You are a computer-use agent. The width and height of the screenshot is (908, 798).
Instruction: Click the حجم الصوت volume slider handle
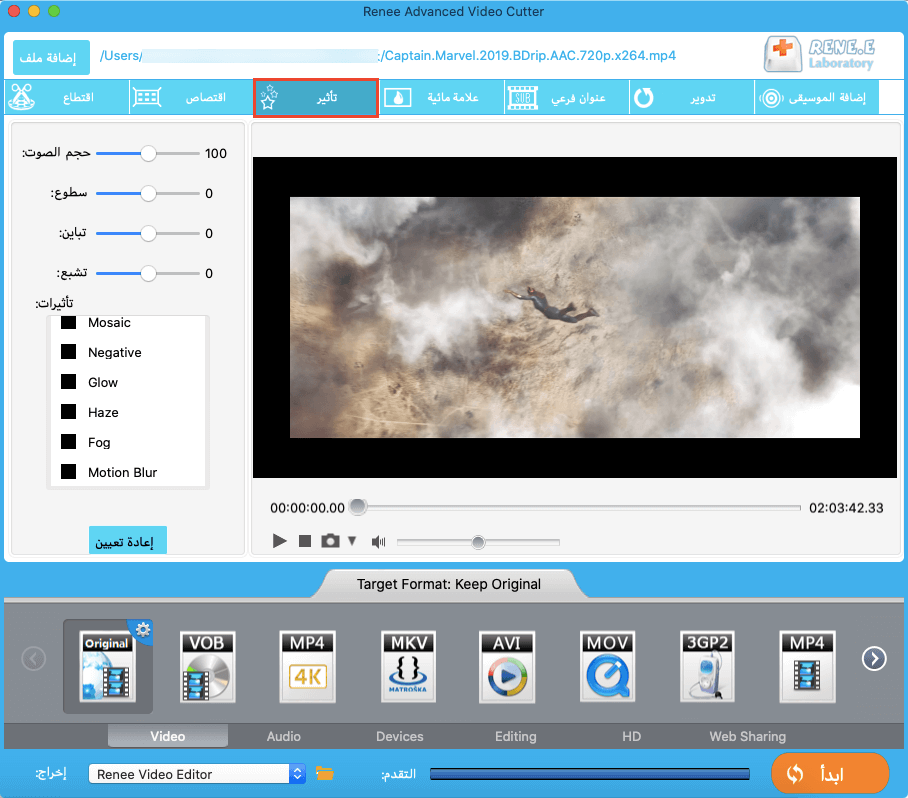148,153
